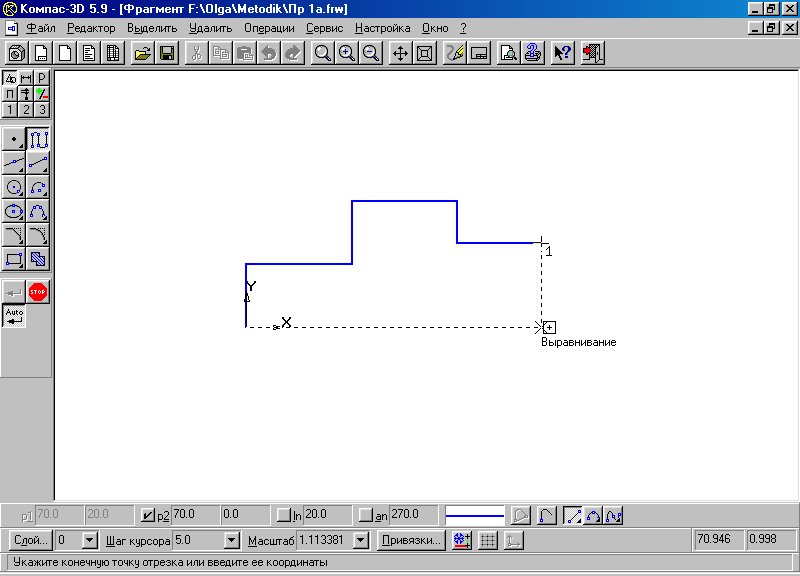The width and height of the screenshot is (800, 576).
Task: Create a new drawing sheet
Action: pyautogui.click(x=41, y=53)
